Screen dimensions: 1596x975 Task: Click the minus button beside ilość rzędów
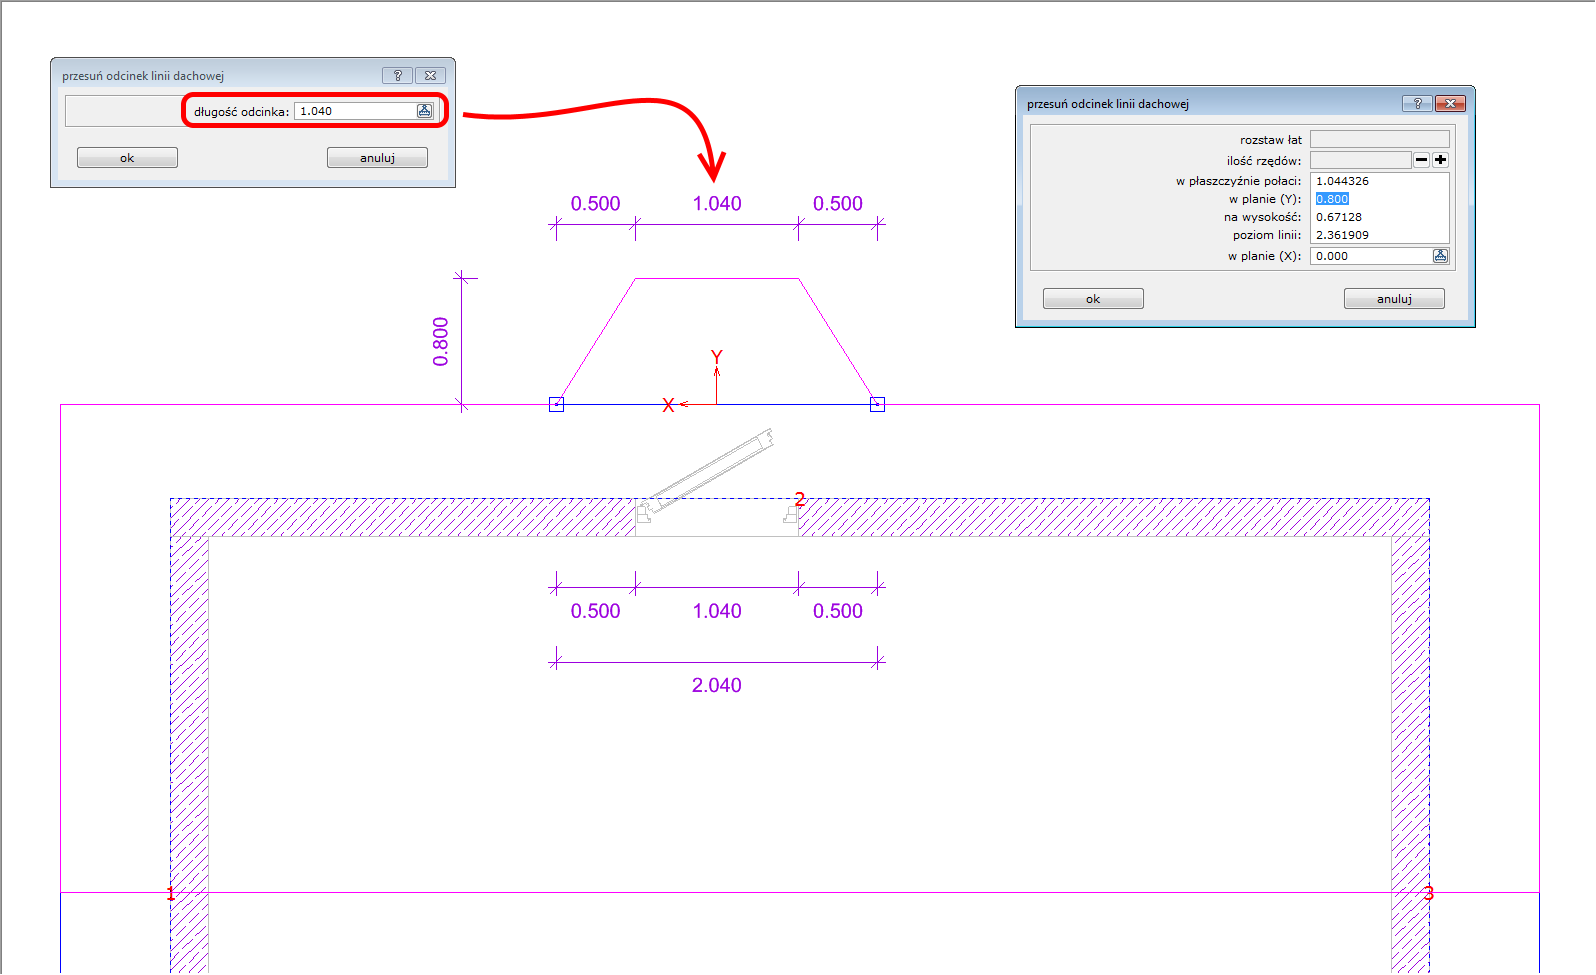[x=1421, y=160]
